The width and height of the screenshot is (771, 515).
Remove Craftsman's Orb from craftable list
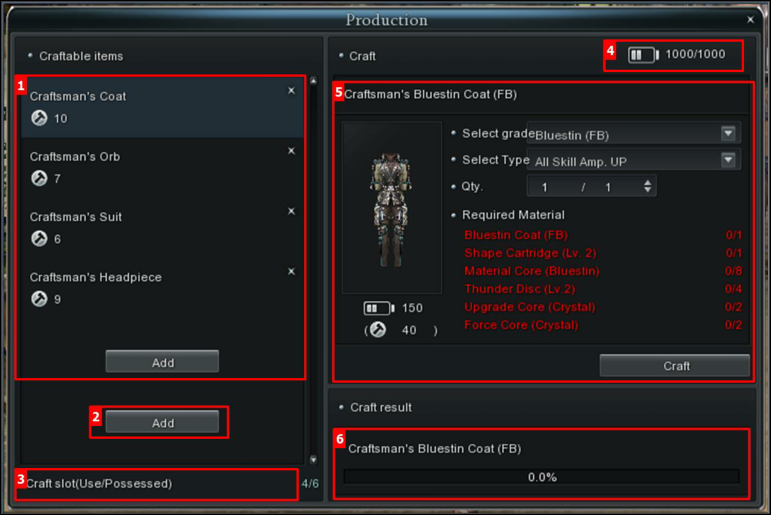291,151
